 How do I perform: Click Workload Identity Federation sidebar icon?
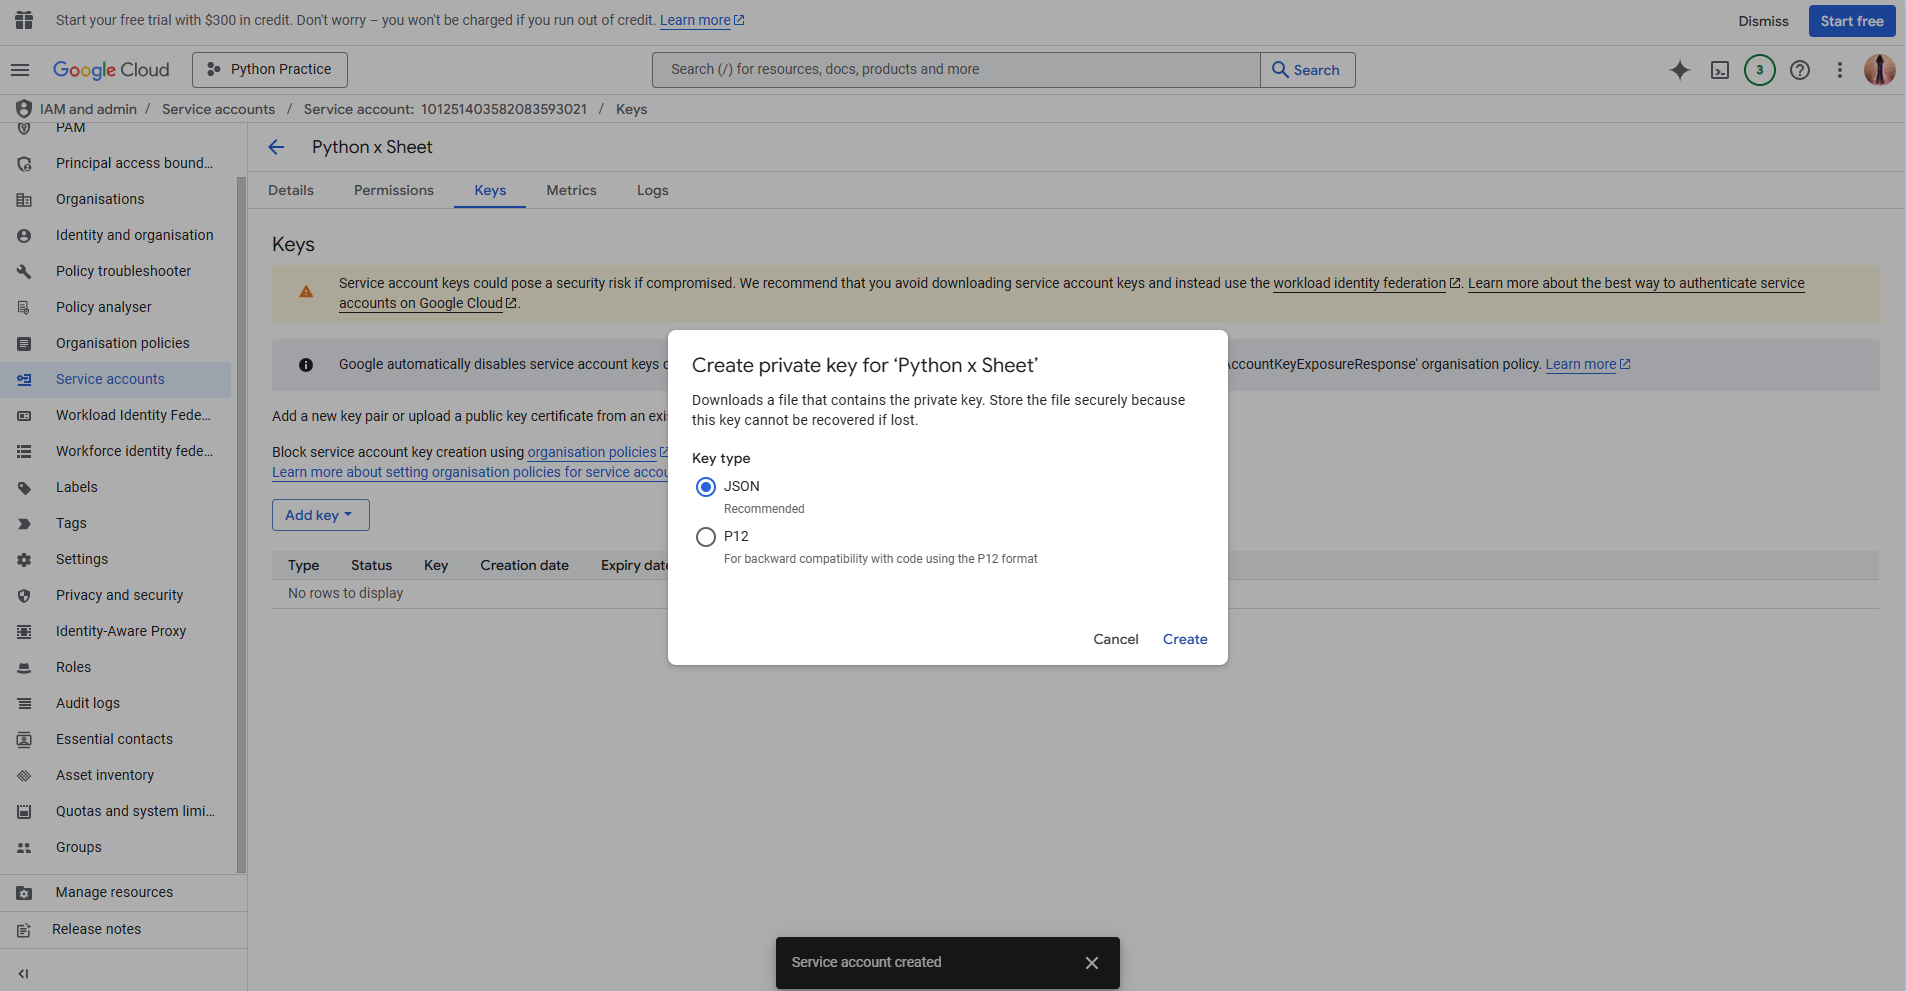(24, 415)
